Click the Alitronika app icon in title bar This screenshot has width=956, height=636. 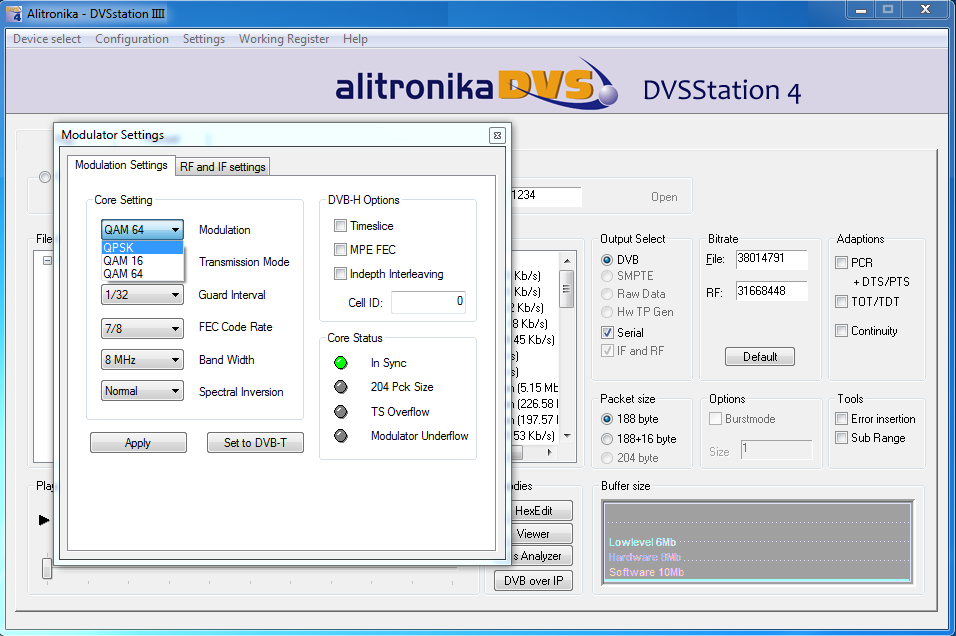point(14,12)
